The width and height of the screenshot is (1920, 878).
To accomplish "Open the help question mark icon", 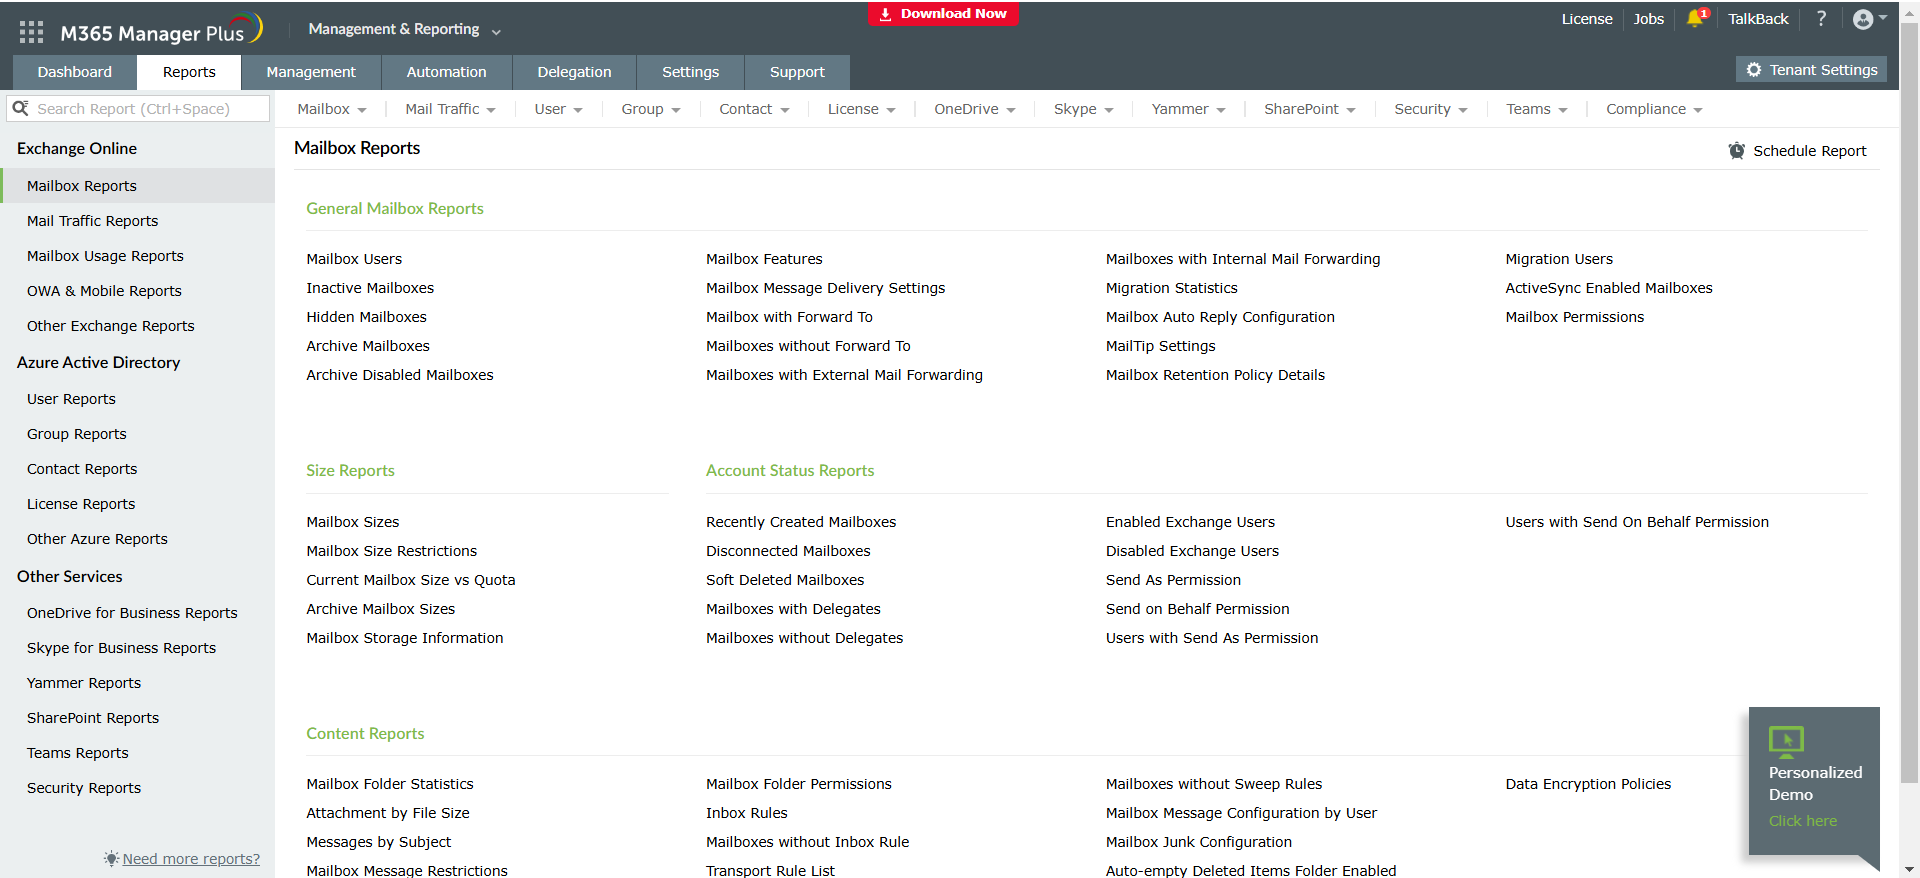I will coord(1821,19).
